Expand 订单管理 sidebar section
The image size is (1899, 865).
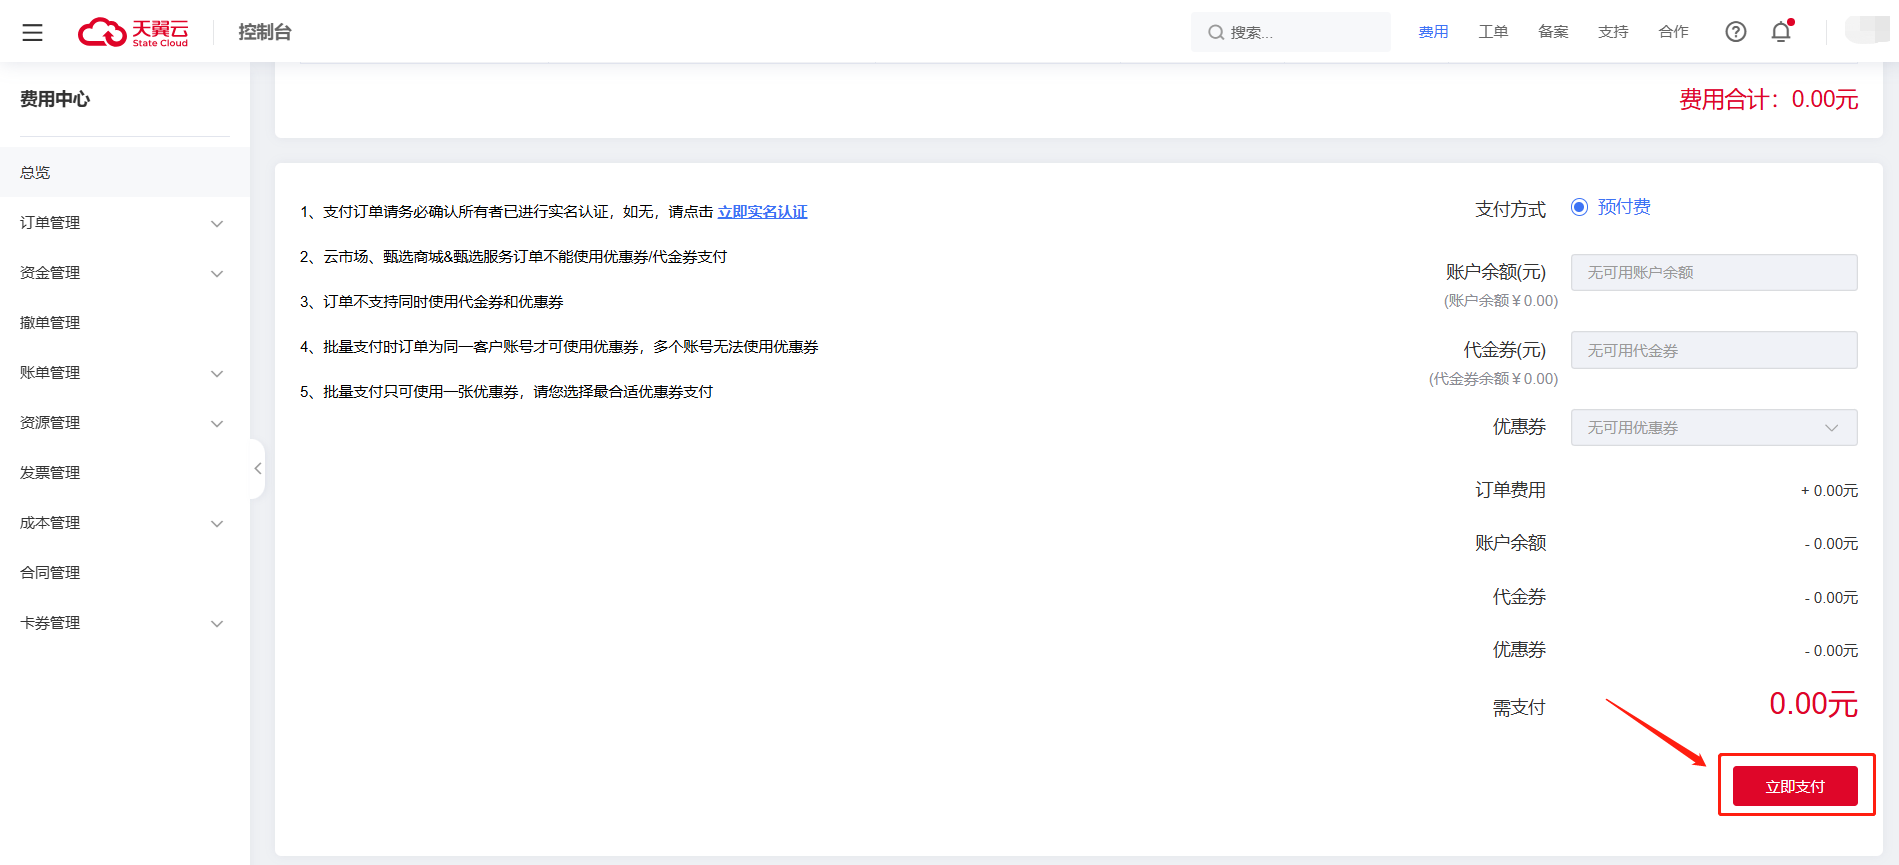(x=124, y=223)
